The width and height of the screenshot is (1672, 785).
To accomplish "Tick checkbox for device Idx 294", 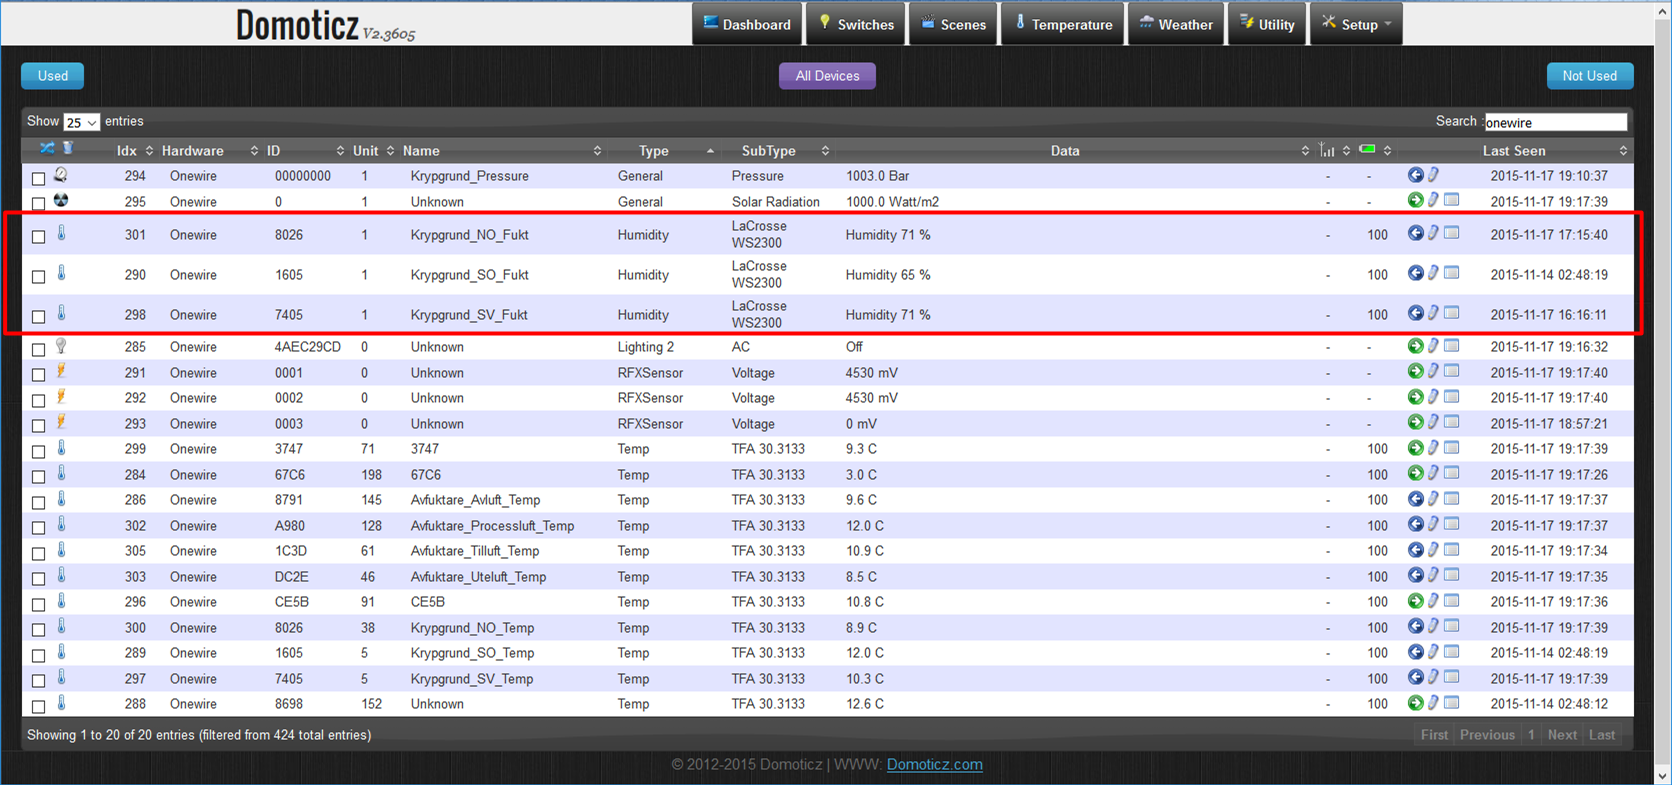I will (x=39, y=178).
